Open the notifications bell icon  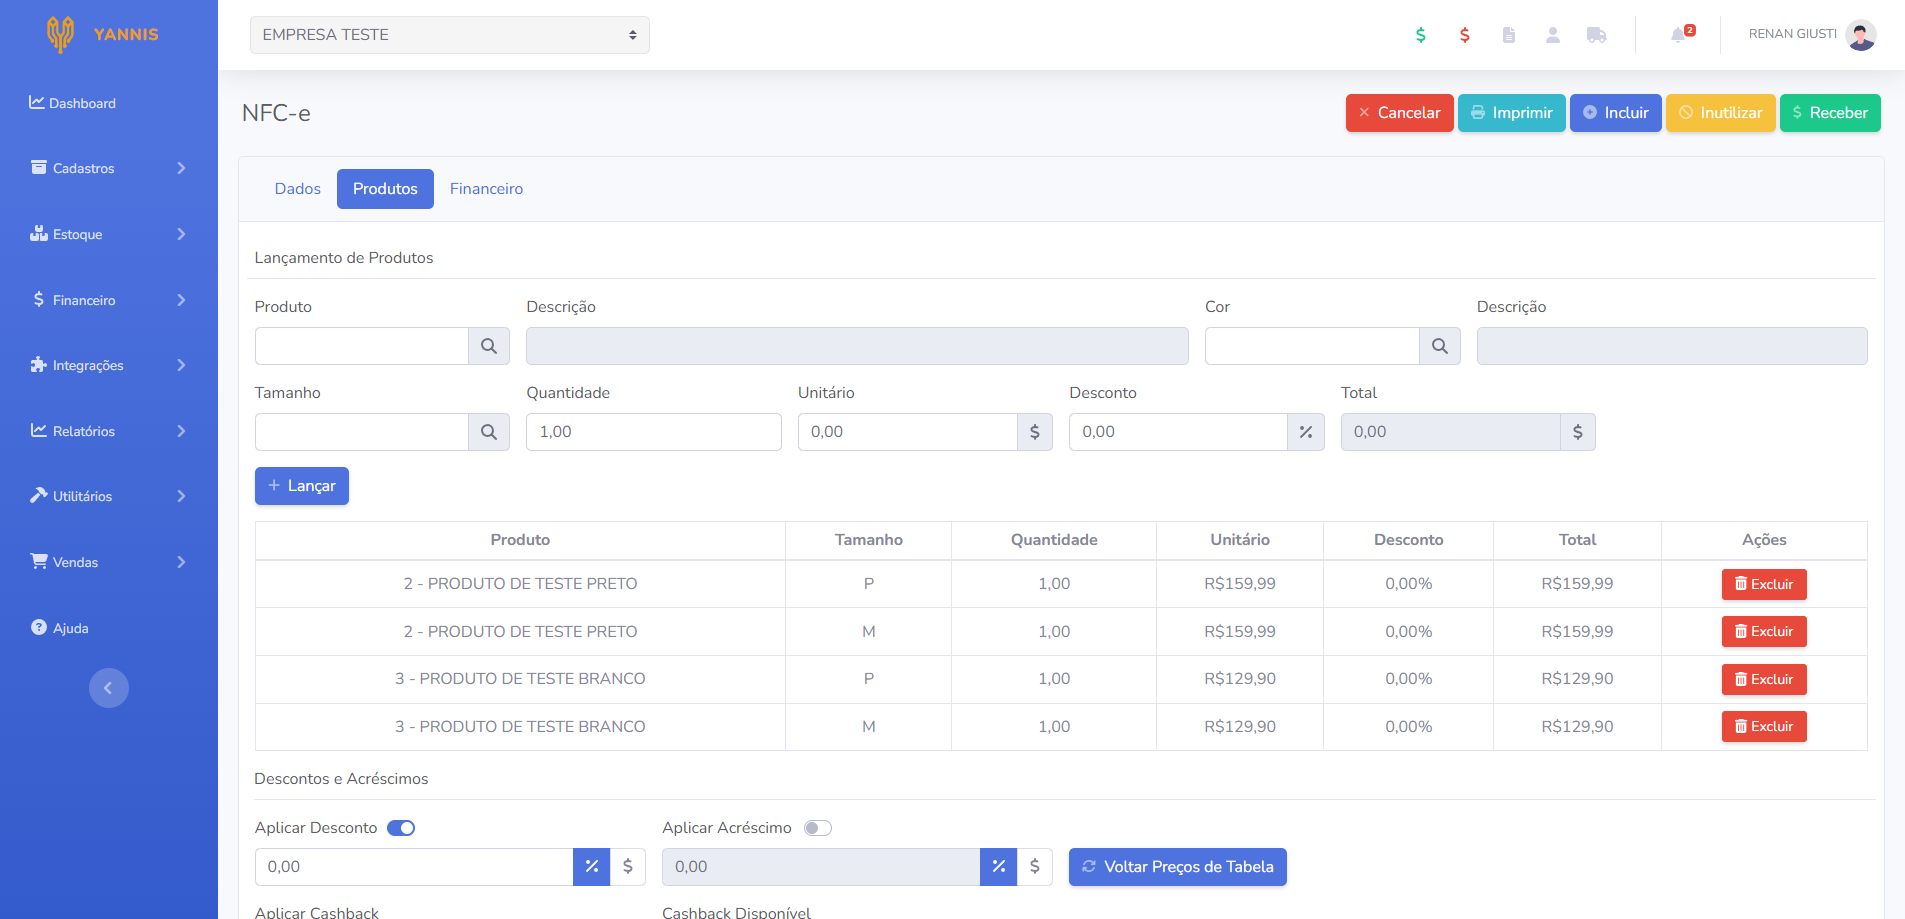pyautogui.click(x=1679, y=35)
